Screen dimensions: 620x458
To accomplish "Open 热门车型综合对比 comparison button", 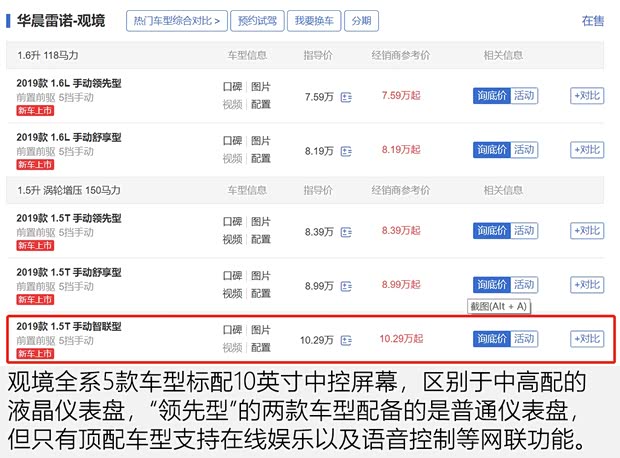I will coord(177,21).
